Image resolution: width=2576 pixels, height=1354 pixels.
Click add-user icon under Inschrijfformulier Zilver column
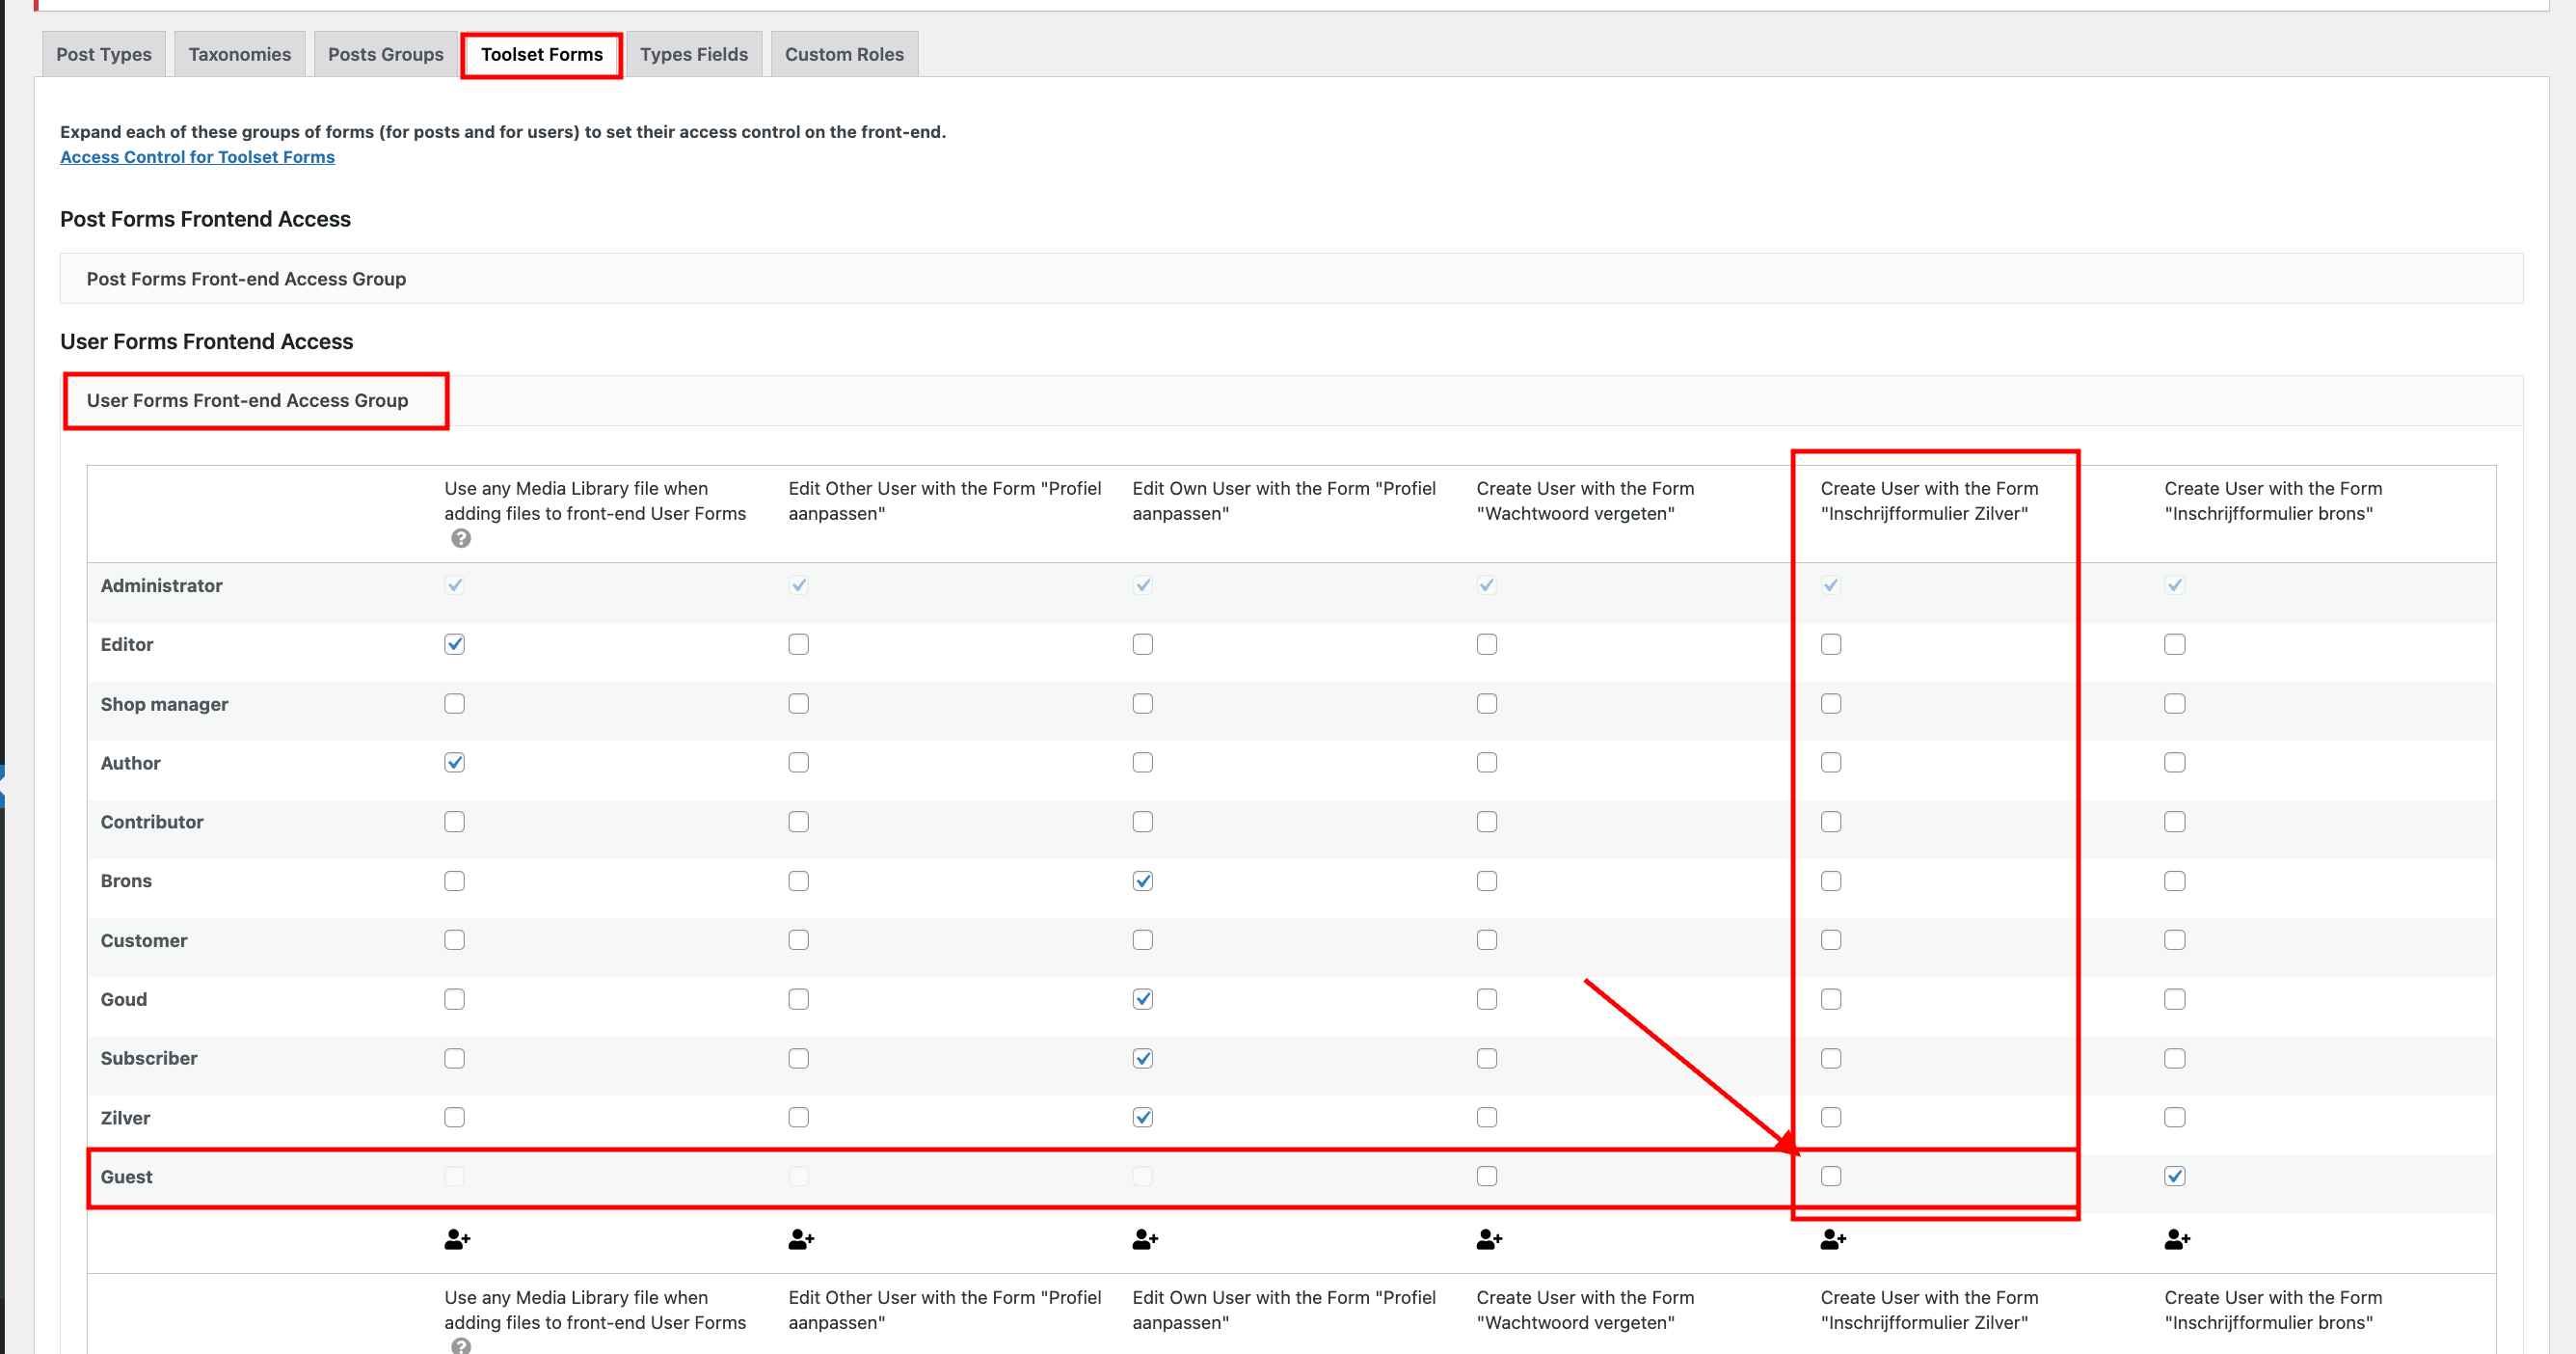[x=1833, y=1240]
